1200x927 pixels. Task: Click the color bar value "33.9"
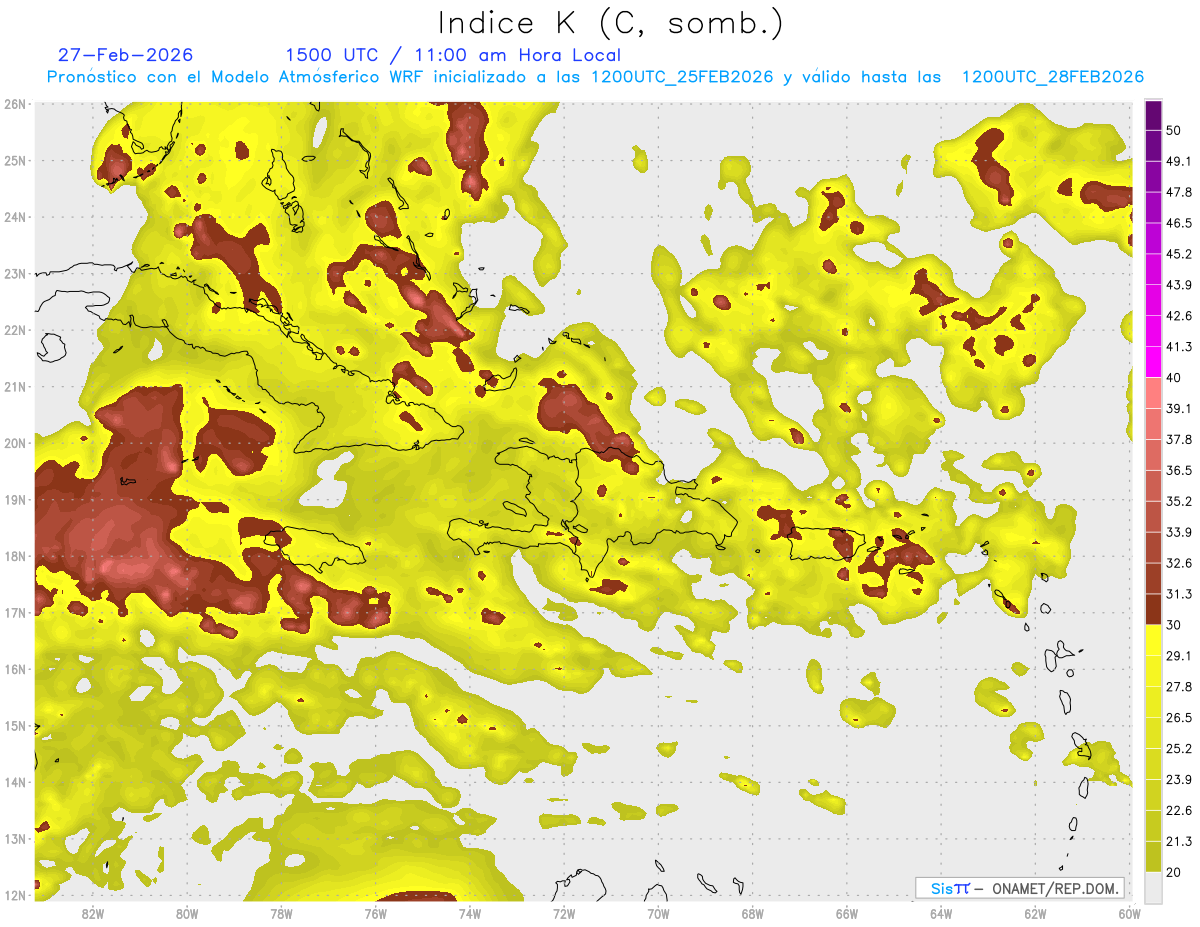point(1179,532)
